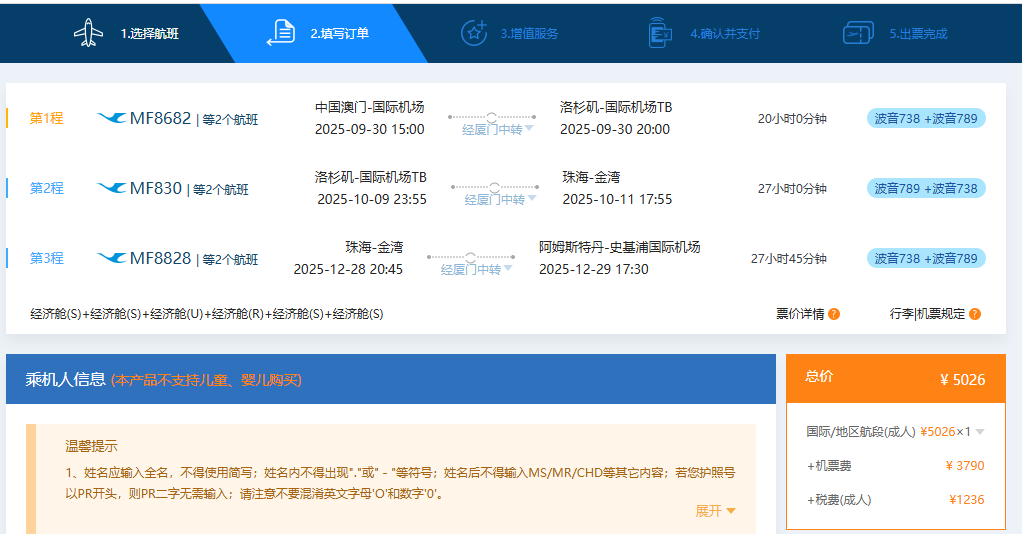1022x534 pixels.
Task: Click departure 中国澳门-国际机场
Action: [x=370, y=107]
